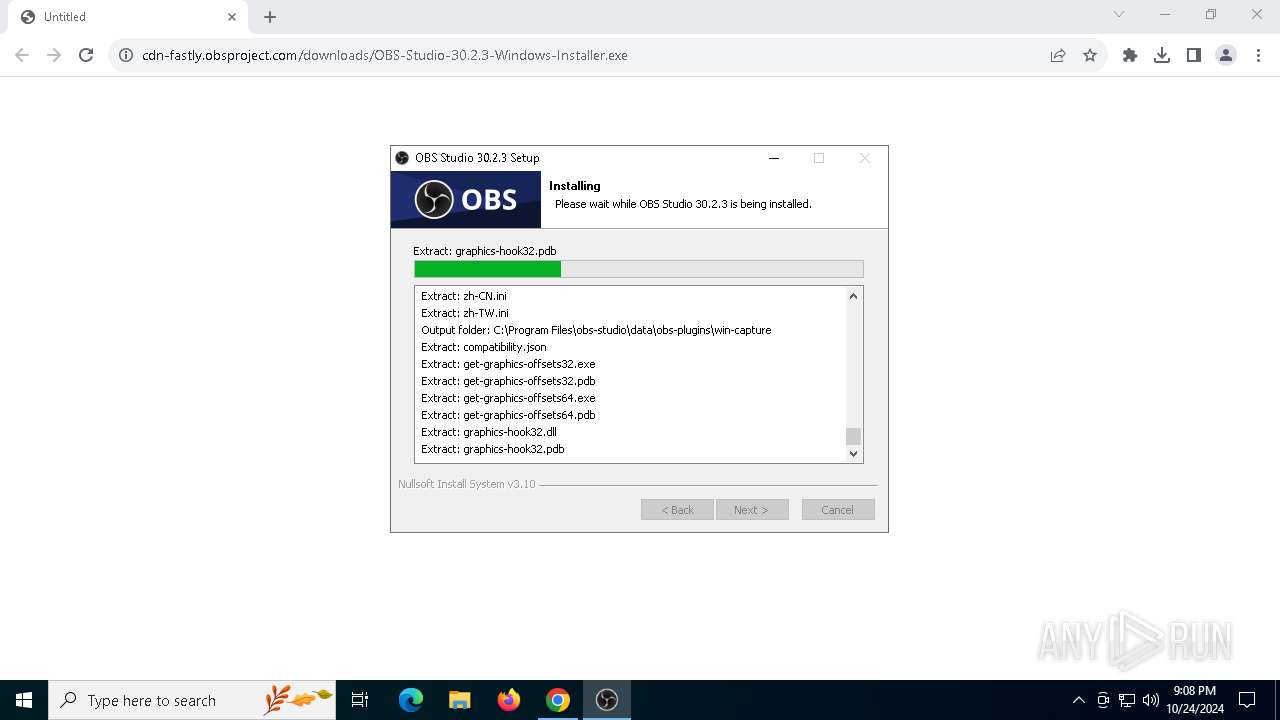Select log line 'Extract: zh-CN.ini'

coord(464,296)
